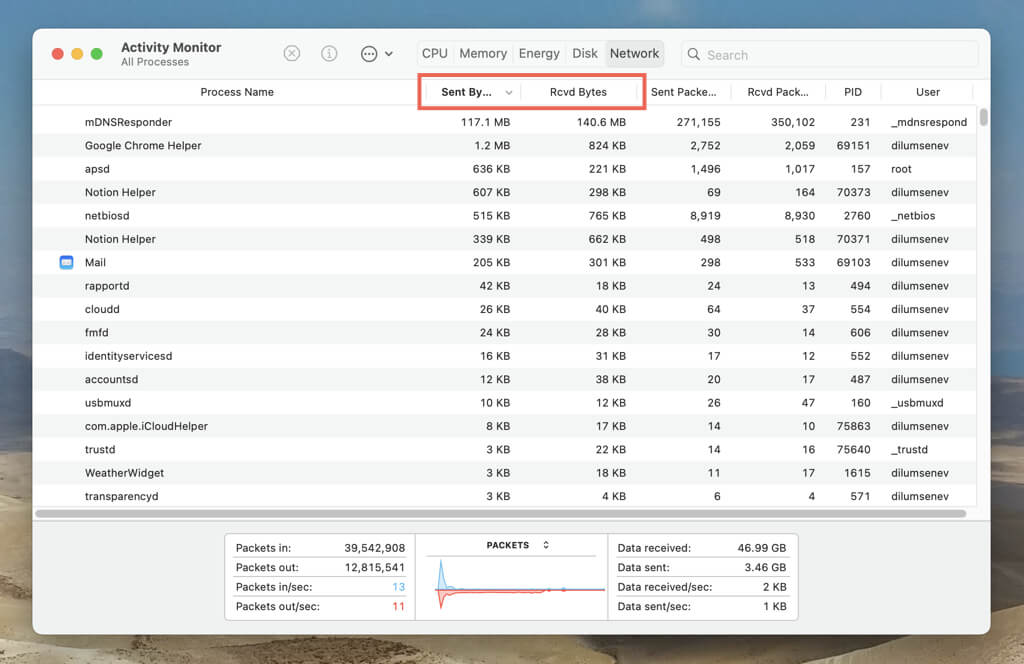
Task: Click the stop process X icon
Action: coord(292,54)
